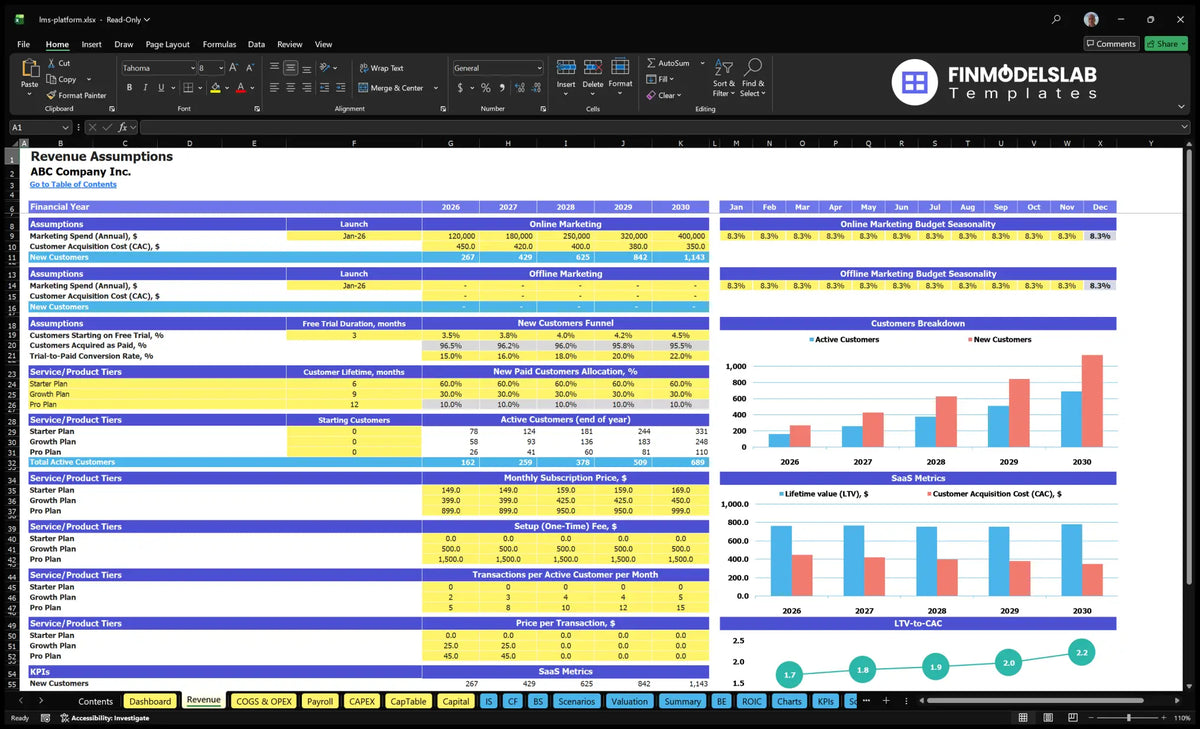Image resolution: width=1200 pixels, height=729 pixels.
Task: Click the AutoSum sigma icon
Action: click(x=651, y=63)
